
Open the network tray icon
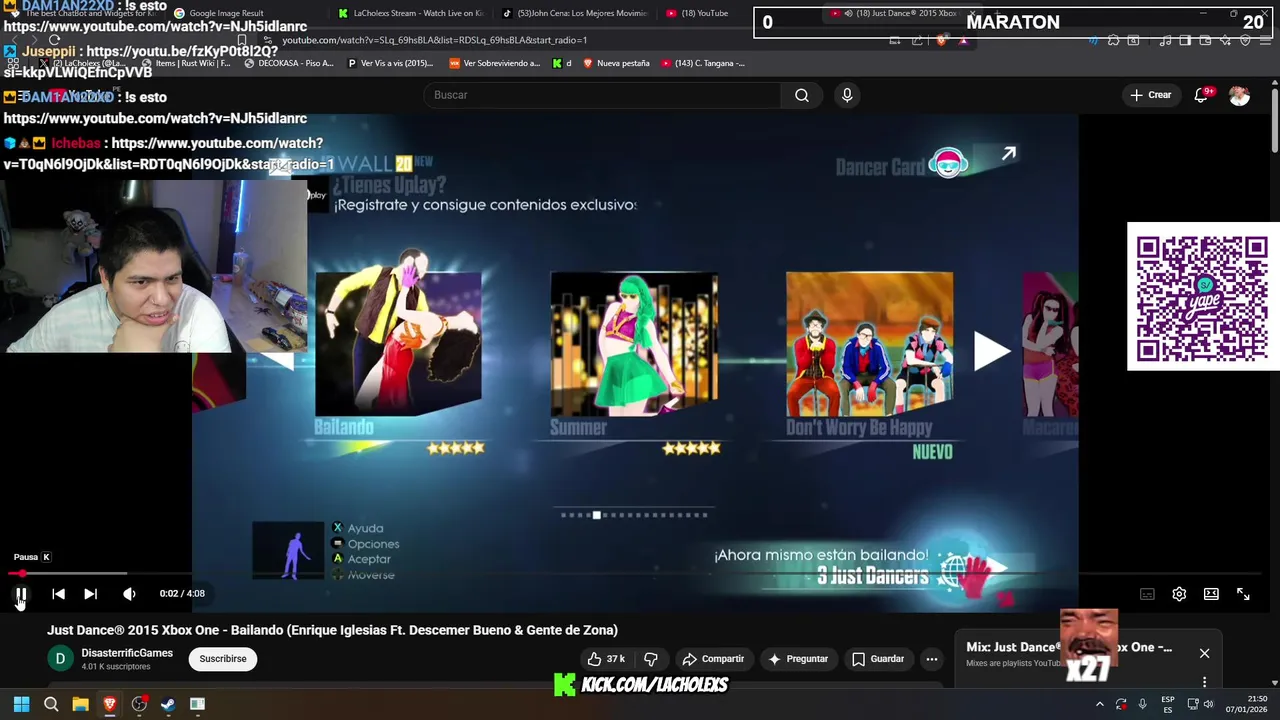pos(1193,704)
